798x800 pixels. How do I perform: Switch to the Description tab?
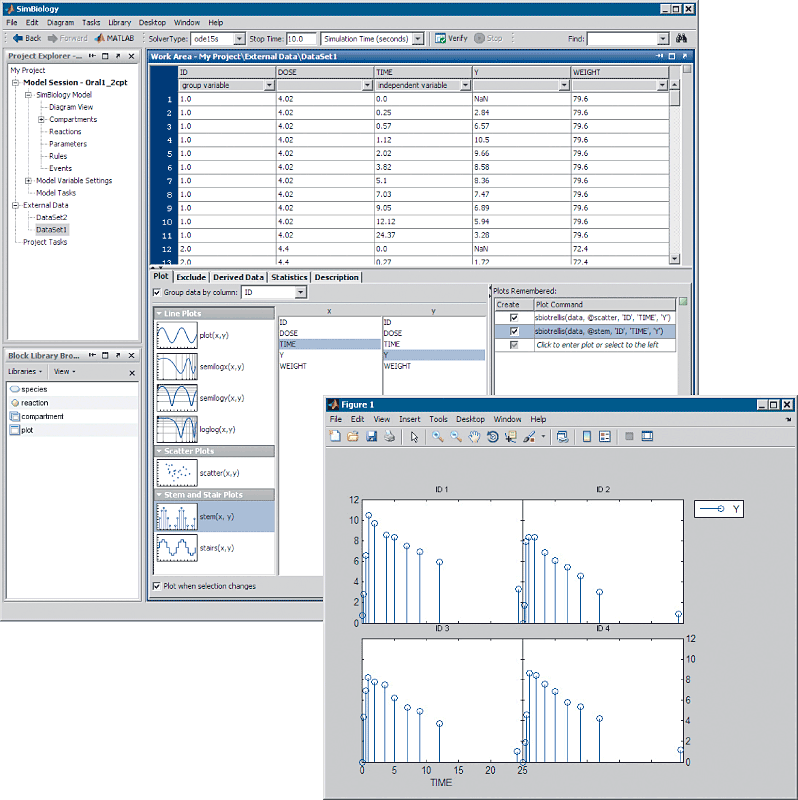coord(336,277)
